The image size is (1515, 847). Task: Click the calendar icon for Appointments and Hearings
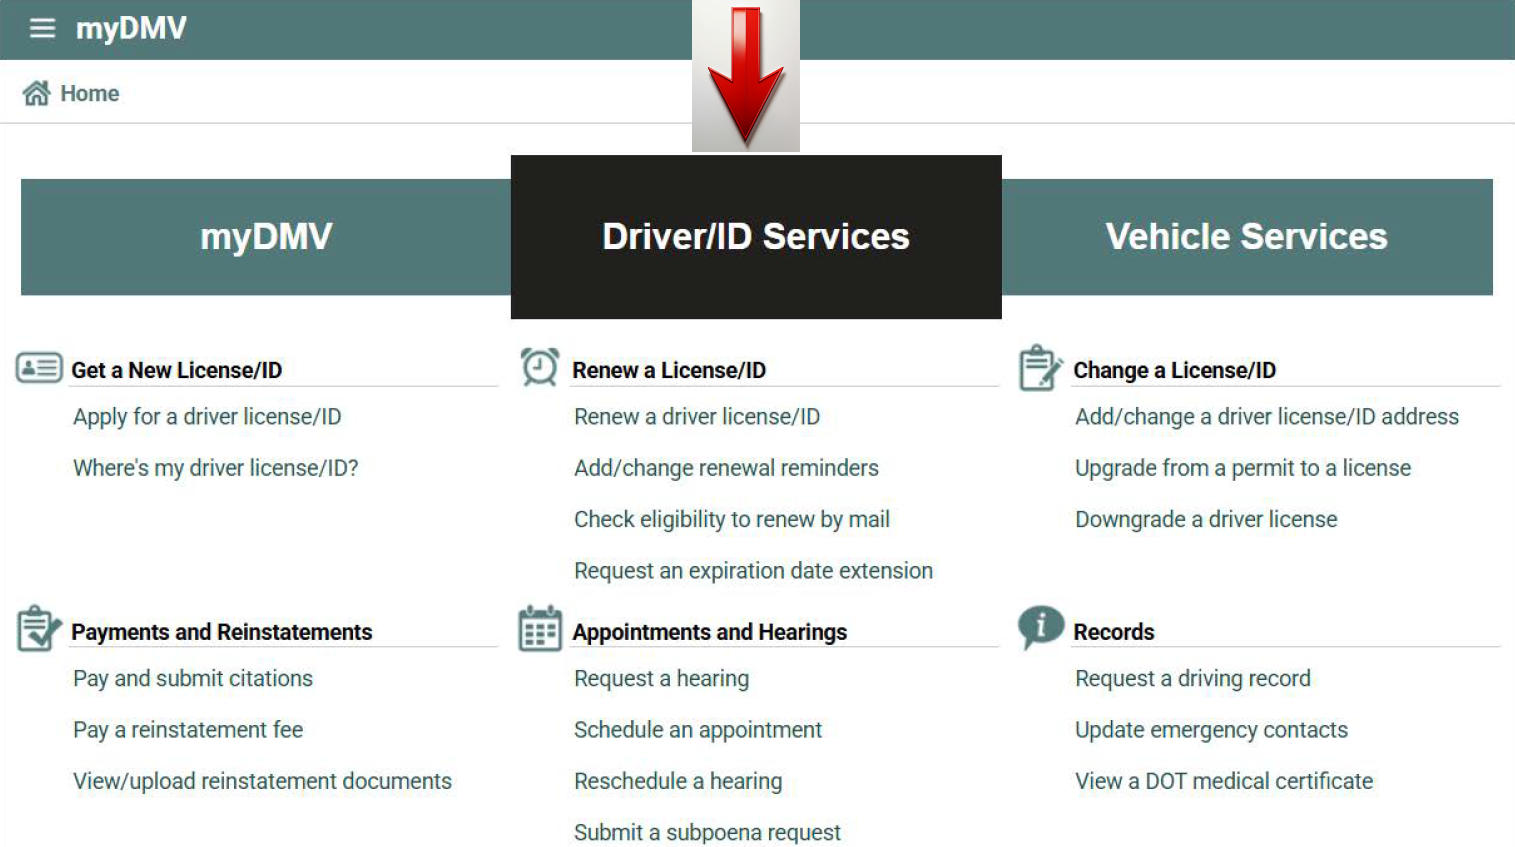[x=540, y=629]
